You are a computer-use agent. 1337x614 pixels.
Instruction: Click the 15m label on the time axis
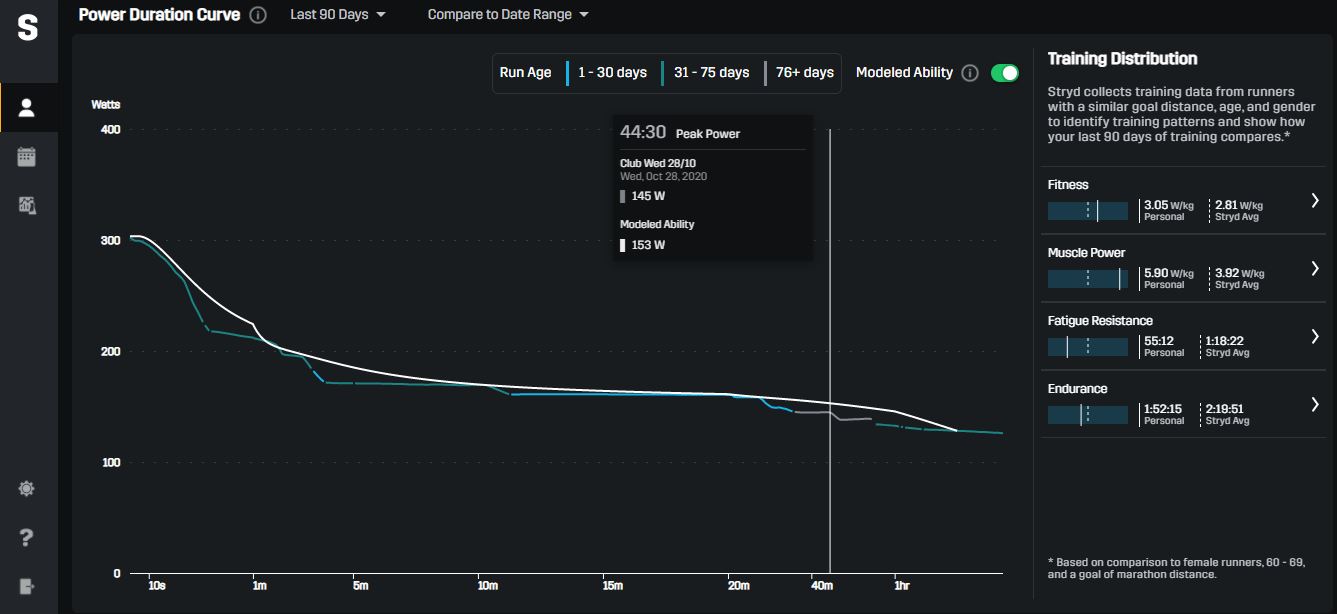[613, 586]
